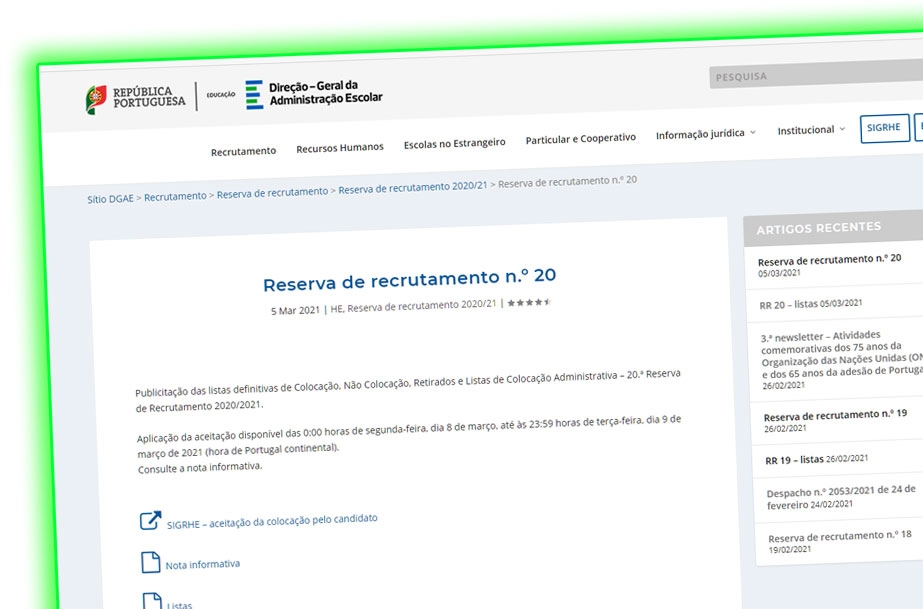Open the Recrutamento menu

click(243, 150)
